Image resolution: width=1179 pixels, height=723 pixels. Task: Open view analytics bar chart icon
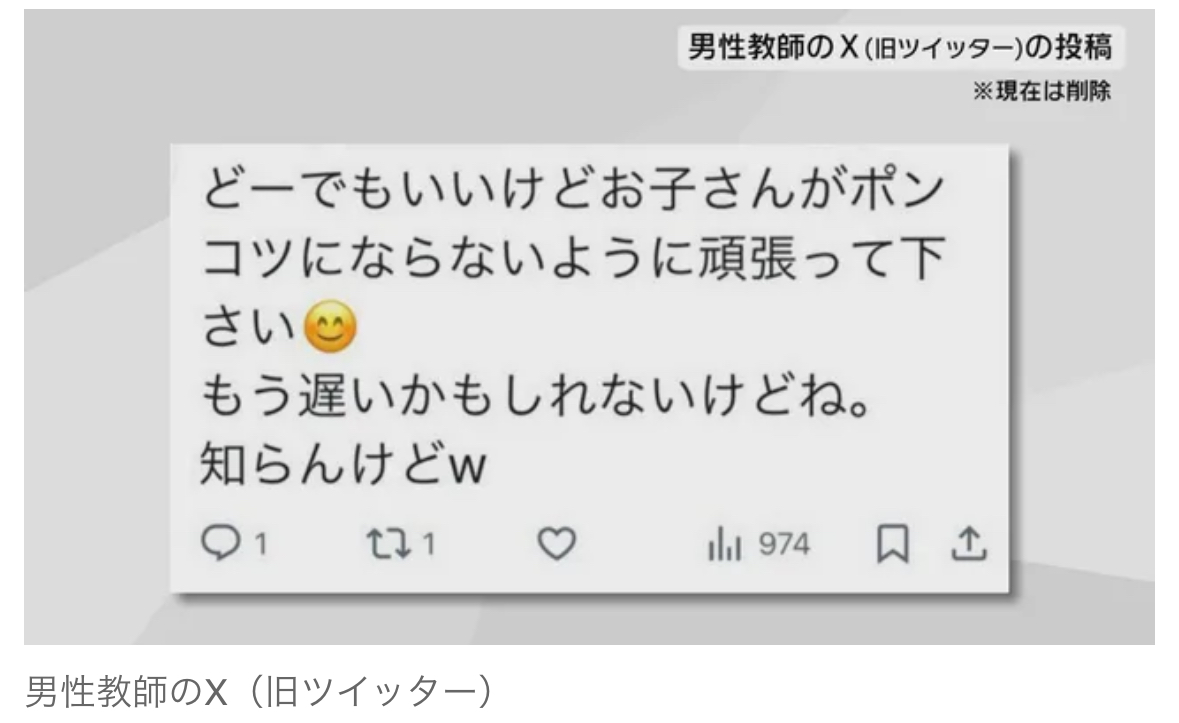point(724,544)
